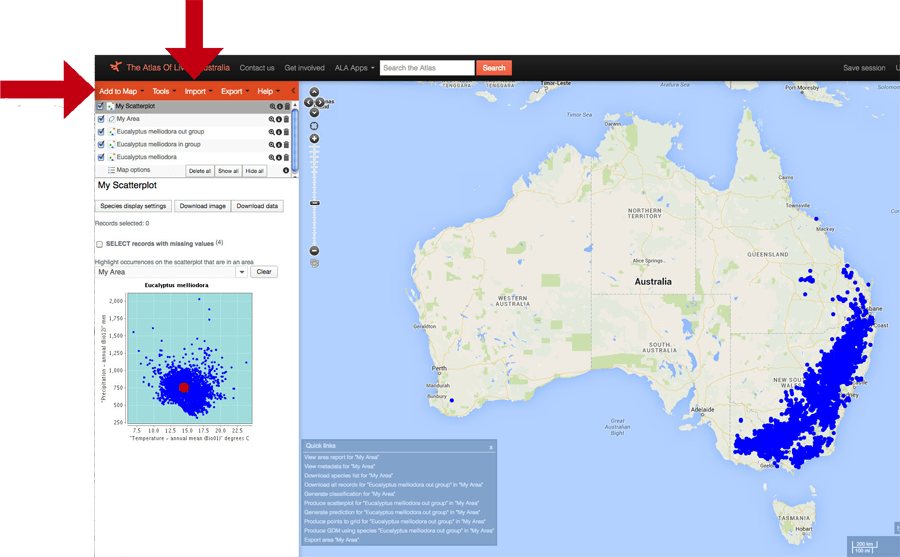Open the Map options info icon
Image resolution: width=900 pixels, height=557 pixels.
coord(286,171)
